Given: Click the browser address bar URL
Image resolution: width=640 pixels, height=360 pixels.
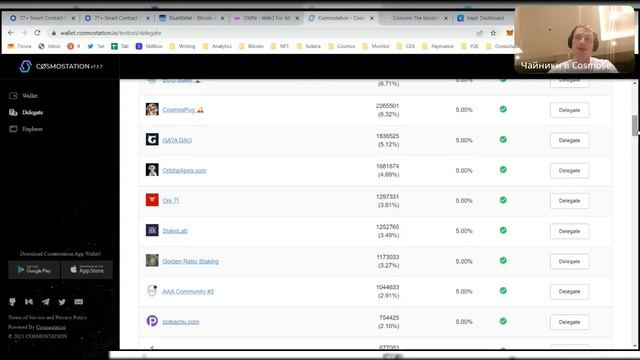Looking at the screenshot, I should coord(111,33).
